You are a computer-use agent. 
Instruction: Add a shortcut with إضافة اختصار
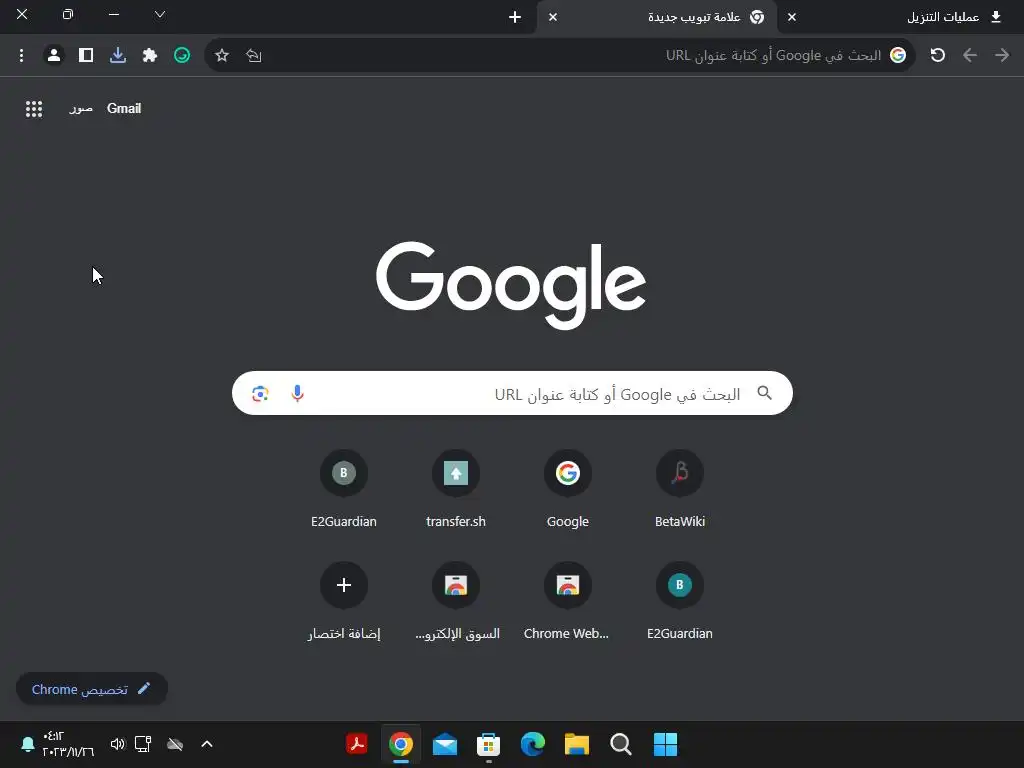tap(344, 599)
